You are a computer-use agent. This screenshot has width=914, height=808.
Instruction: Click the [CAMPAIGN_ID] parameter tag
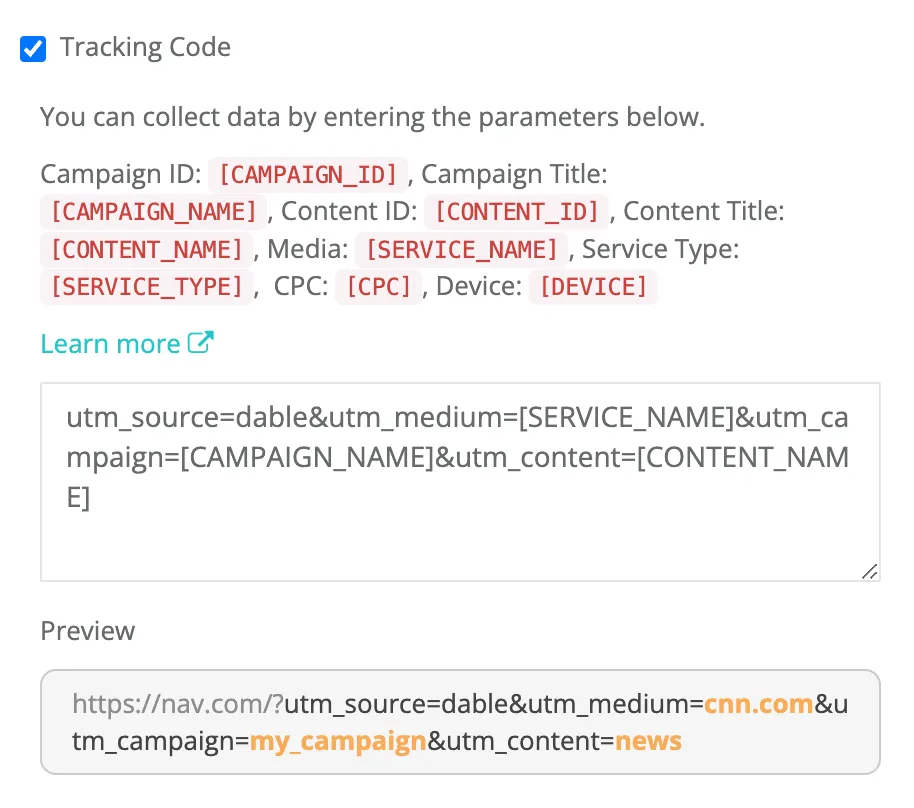(x=308, y=174)
